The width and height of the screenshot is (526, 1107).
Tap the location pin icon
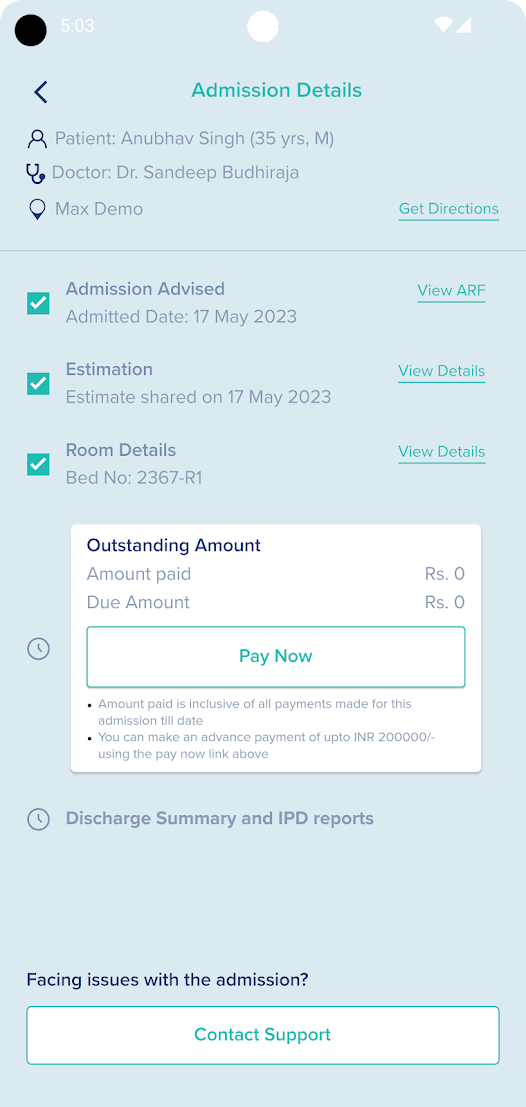37,210
